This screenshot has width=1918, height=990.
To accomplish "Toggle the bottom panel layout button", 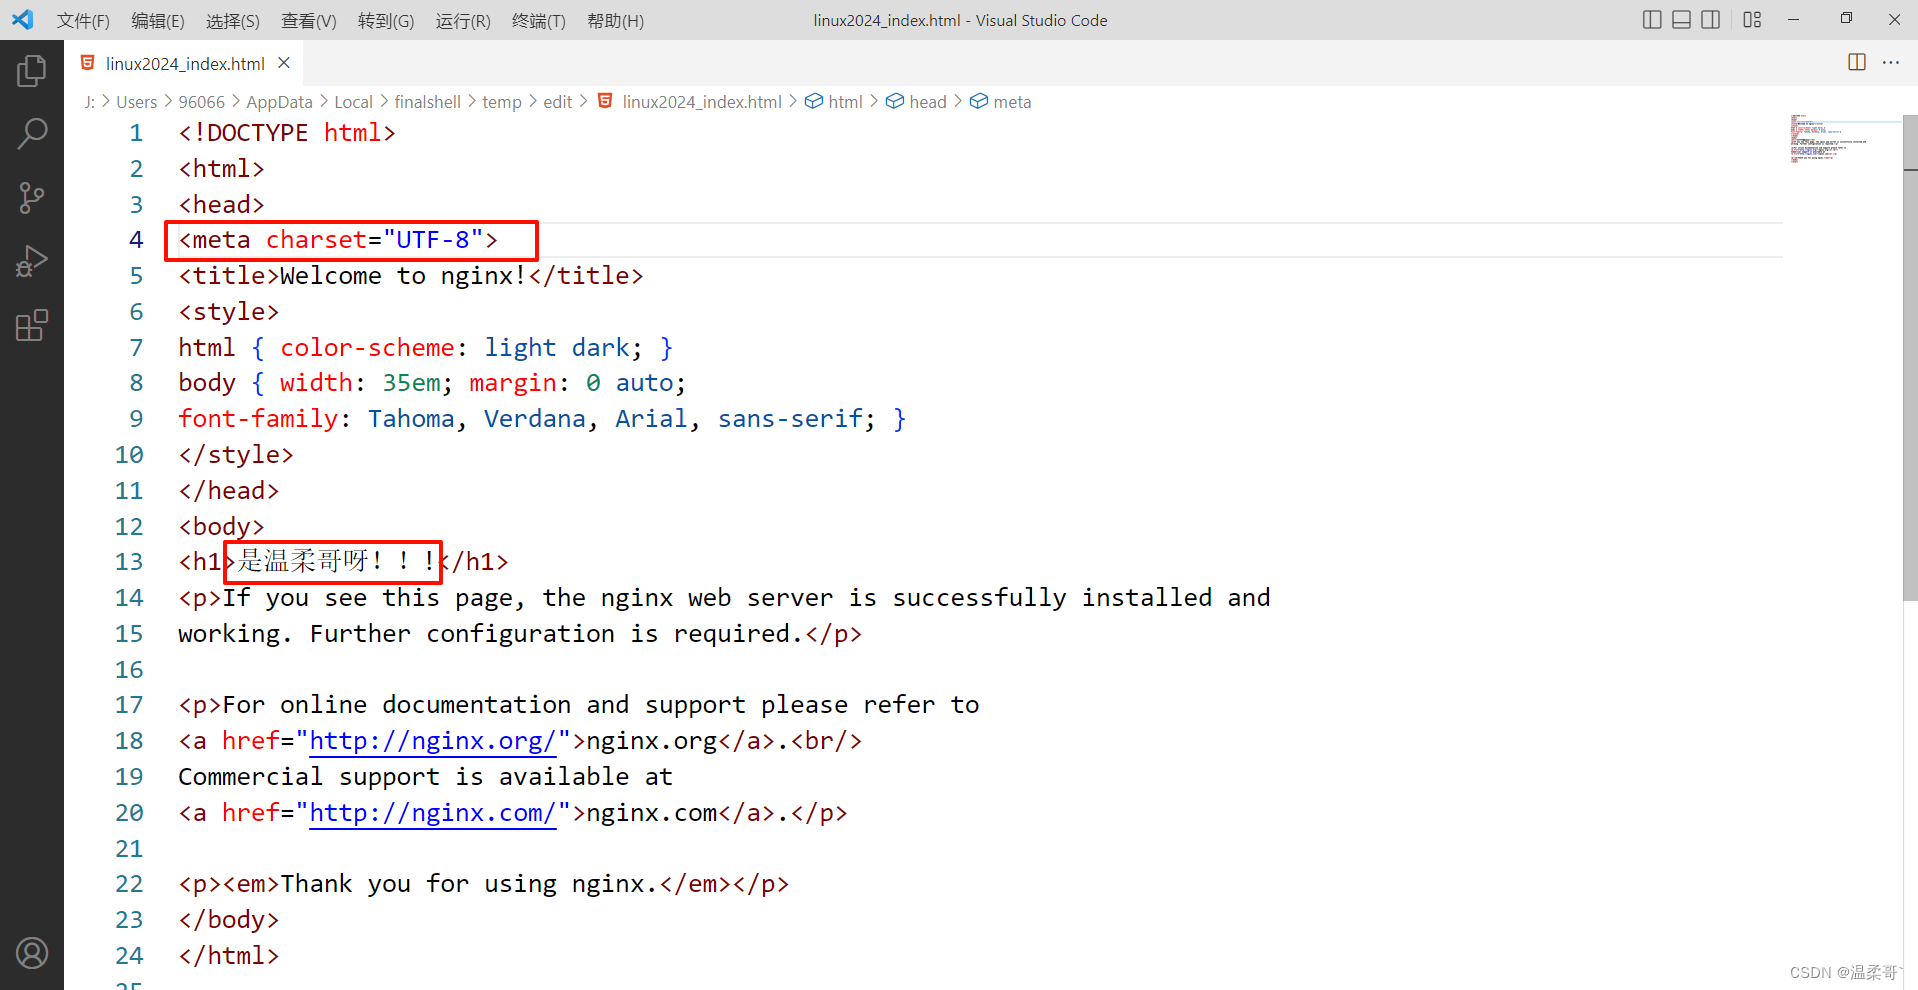I will point(1682,19).
